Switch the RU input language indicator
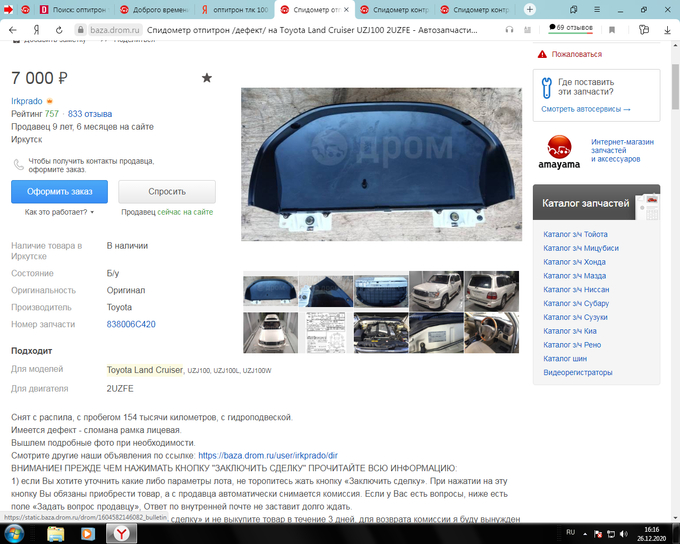Screen dimensions: 680x544 pyautogui.click(x=571, y=532)
